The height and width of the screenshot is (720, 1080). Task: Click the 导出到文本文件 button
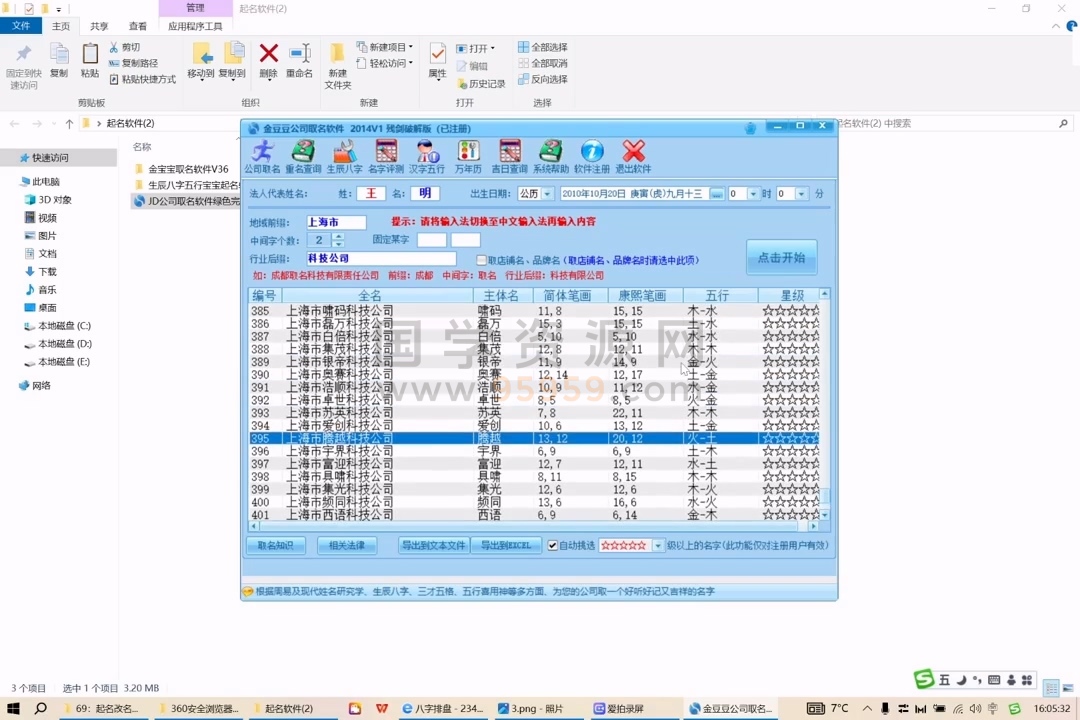tap(433, 545)
